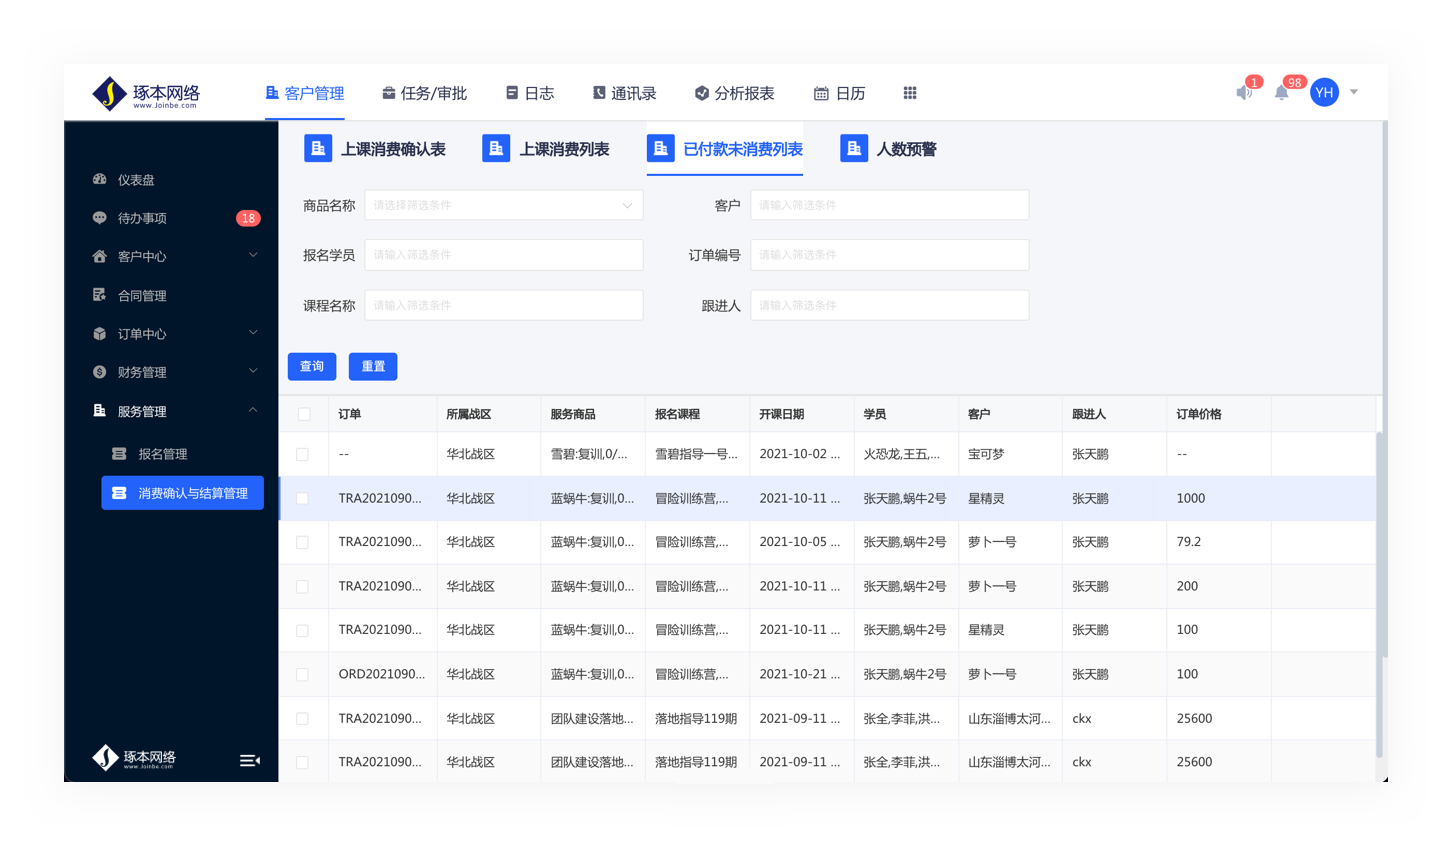Click the 订单中心 cube icon
The width and height of the screenshot is (1452, 848).
click(99, 334)
